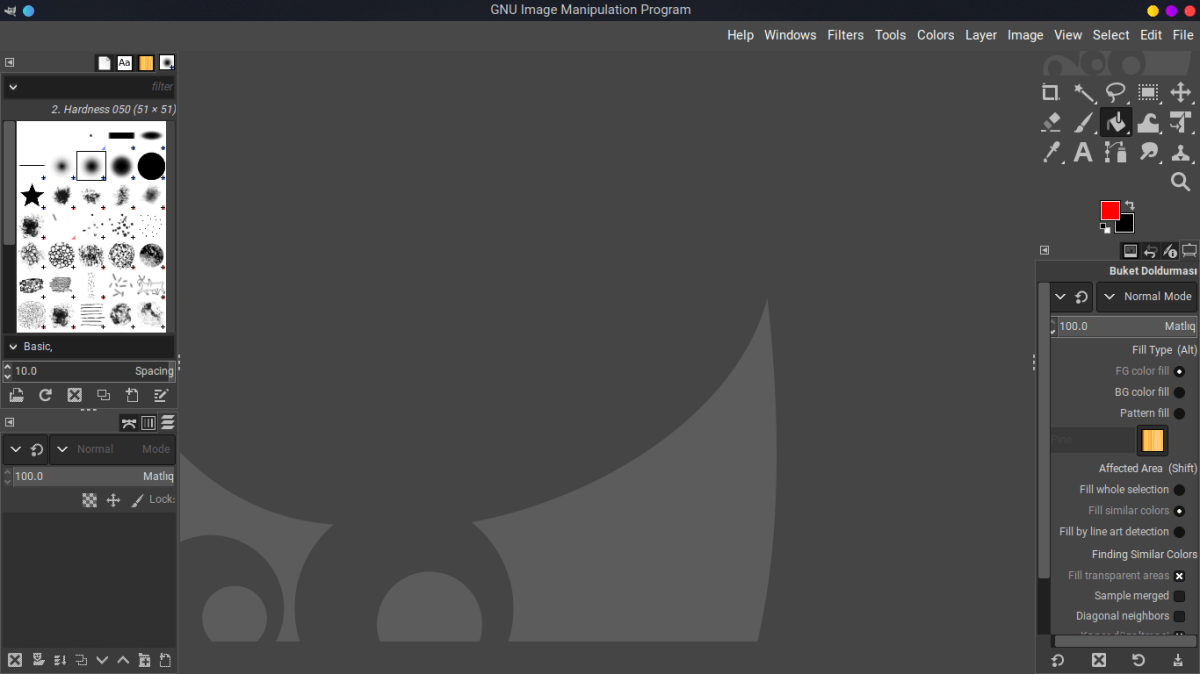Screen dimensions: 1200x674
Task: Open the Normal Mode dropdown
Action: point(1147,296)
